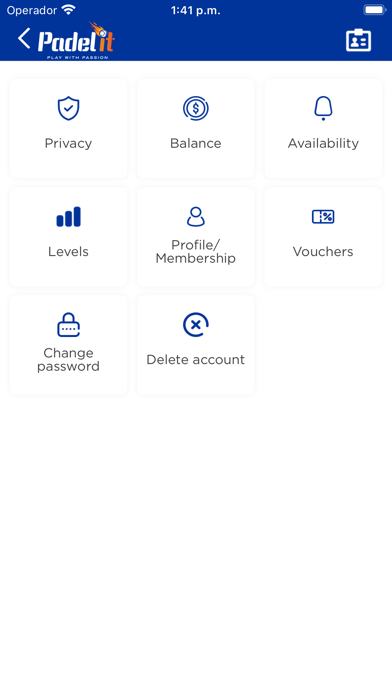
Task: Tap the back arrow in header
Action: tap(24, 38)
